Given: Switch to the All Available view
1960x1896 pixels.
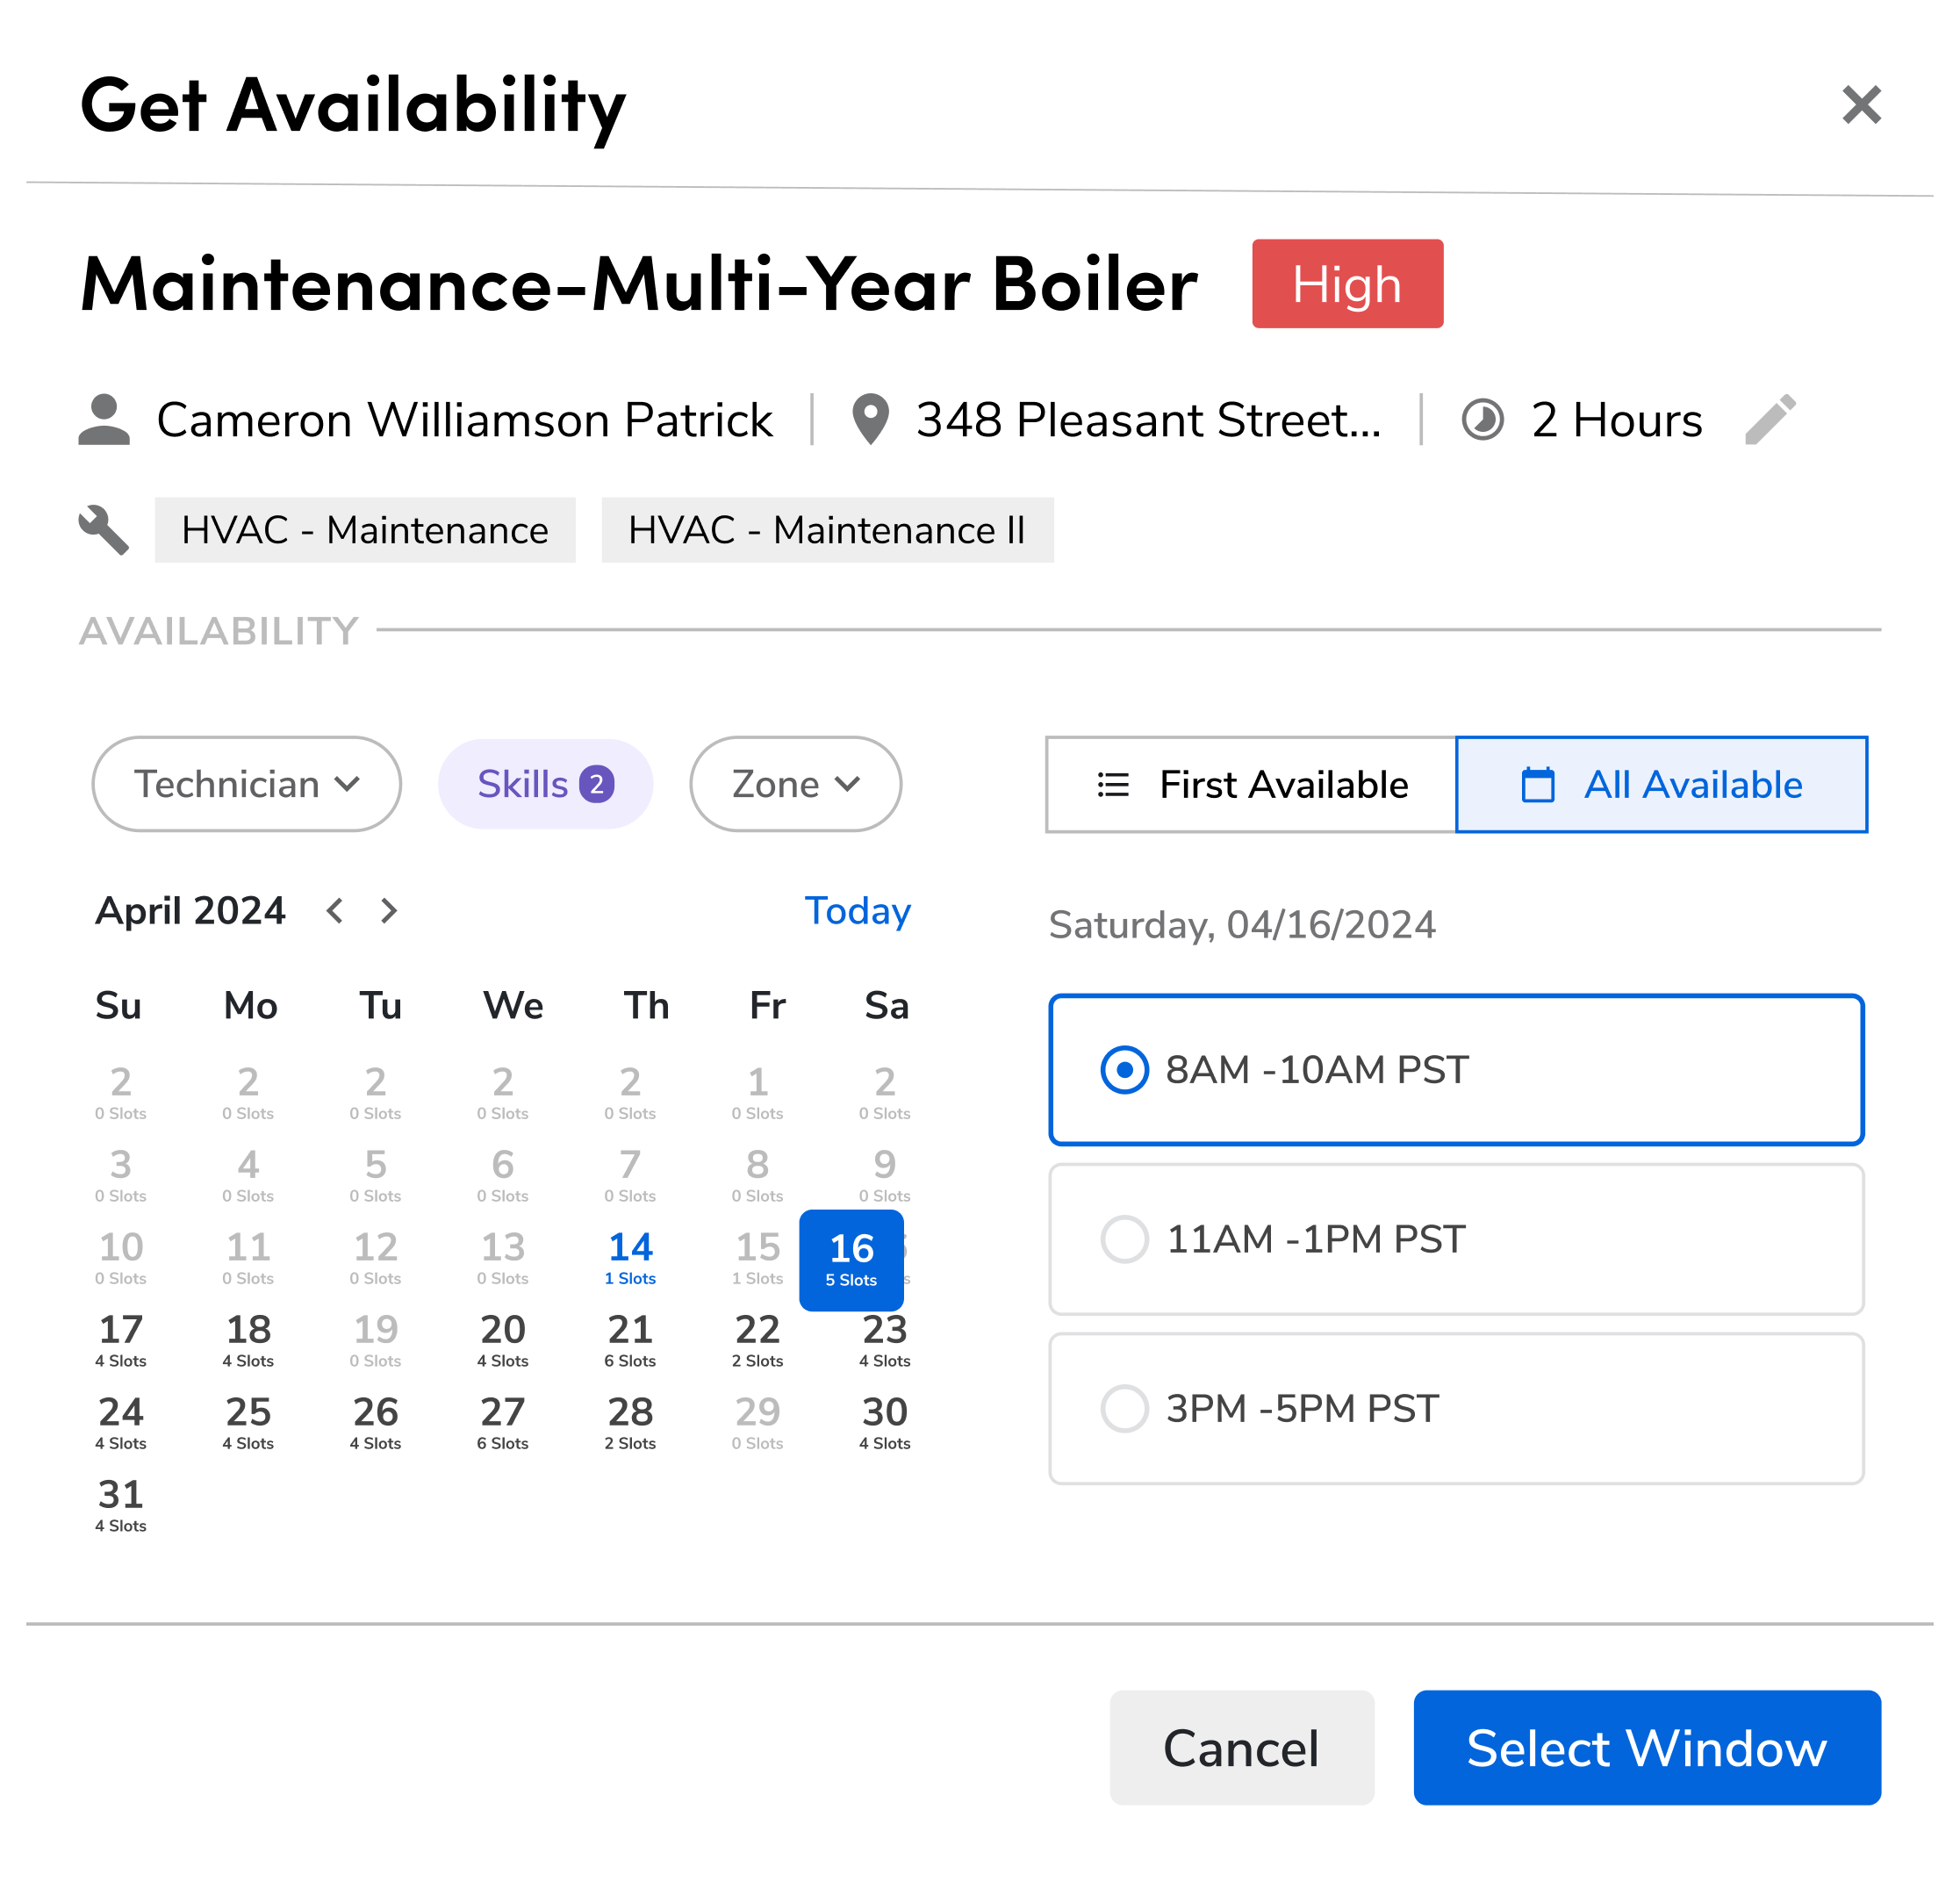Looking at the screenshot, I should point(1661,785).
